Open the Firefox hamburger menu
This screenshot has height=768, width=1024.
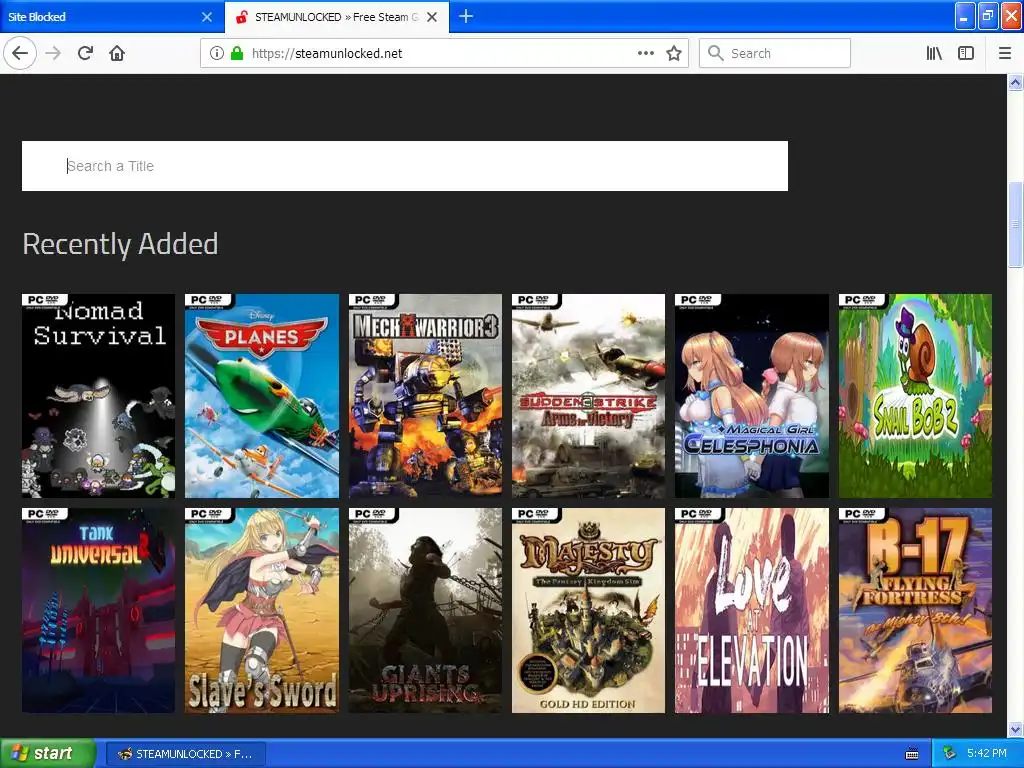[1005, 54]
